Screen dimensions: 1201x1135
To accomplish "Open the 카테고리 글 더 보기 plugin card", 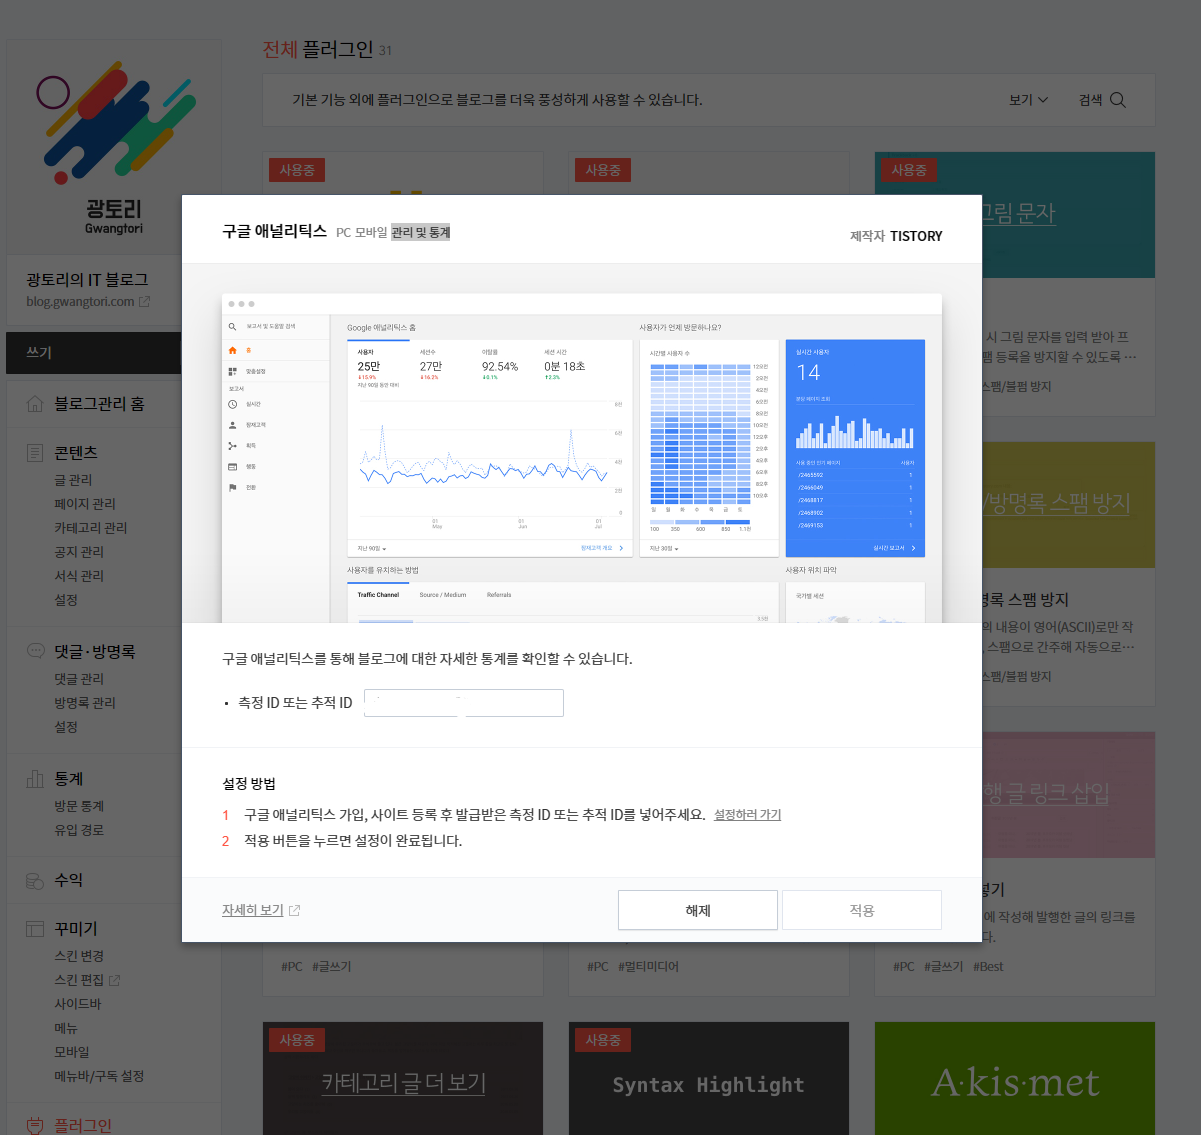I will (403, 1079).
